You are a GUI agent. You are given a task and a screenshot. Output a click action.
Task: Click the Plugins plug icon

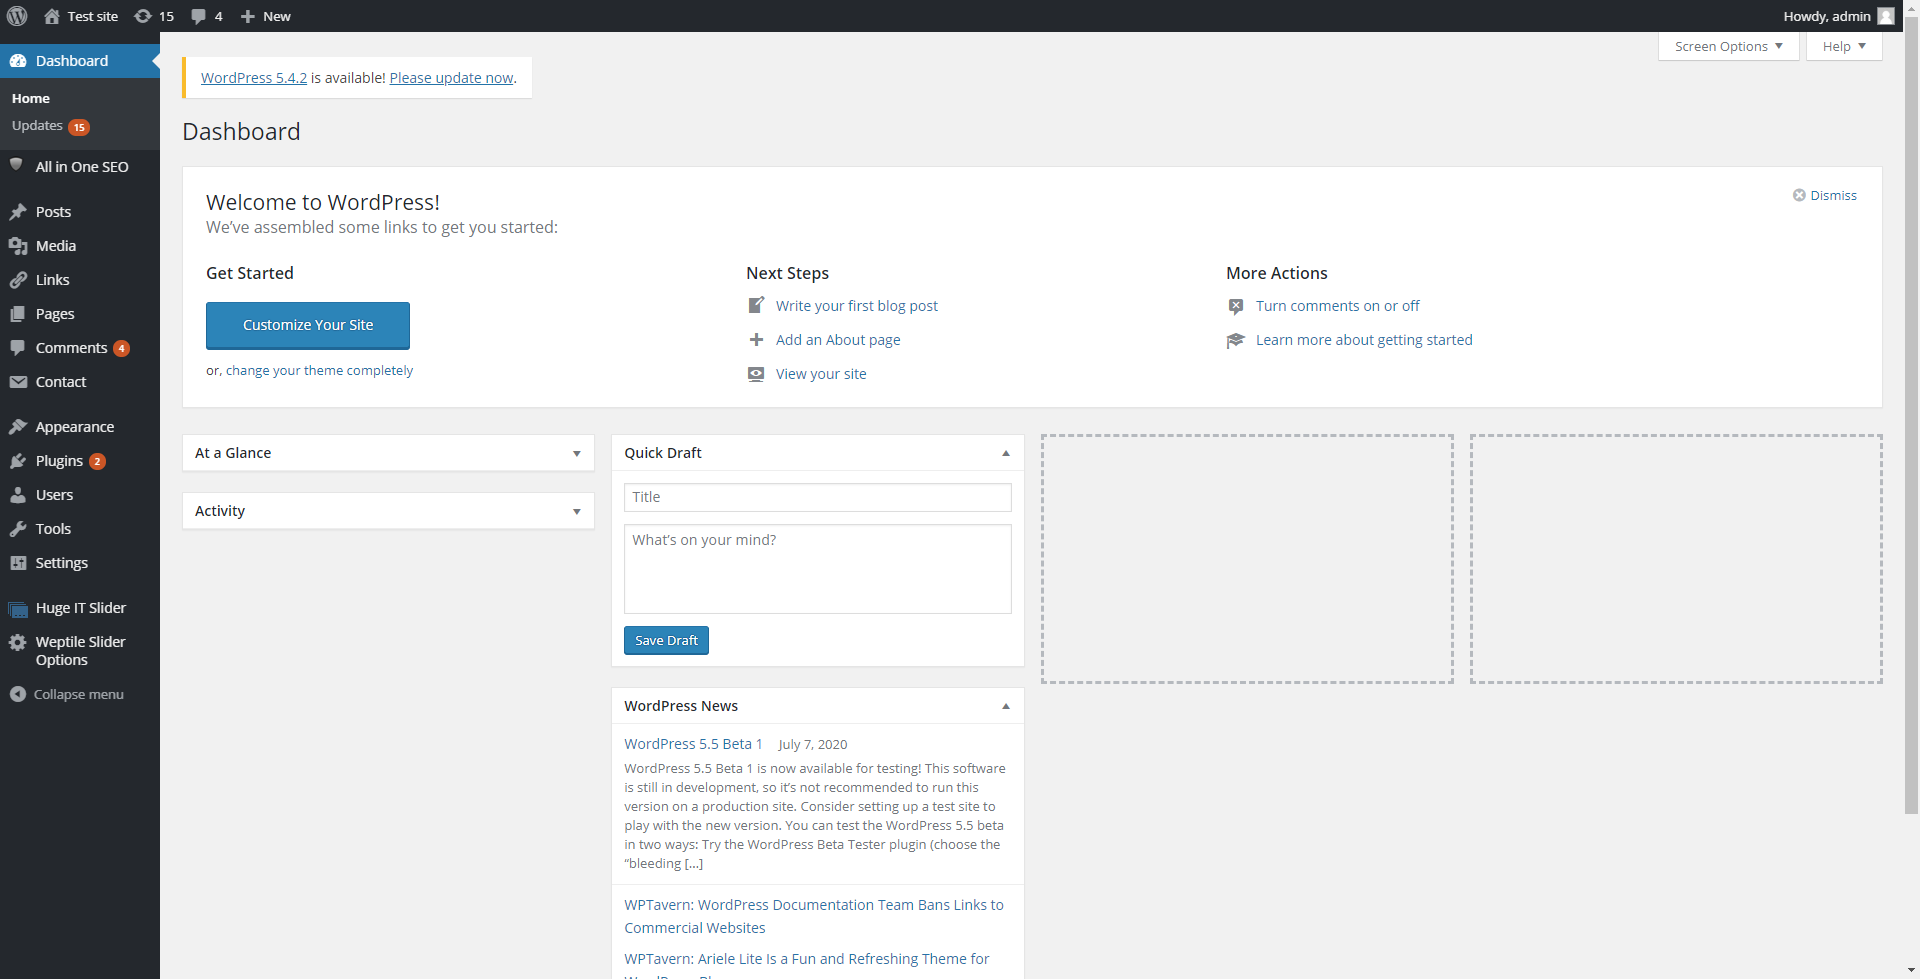click(x=18, y=461)
